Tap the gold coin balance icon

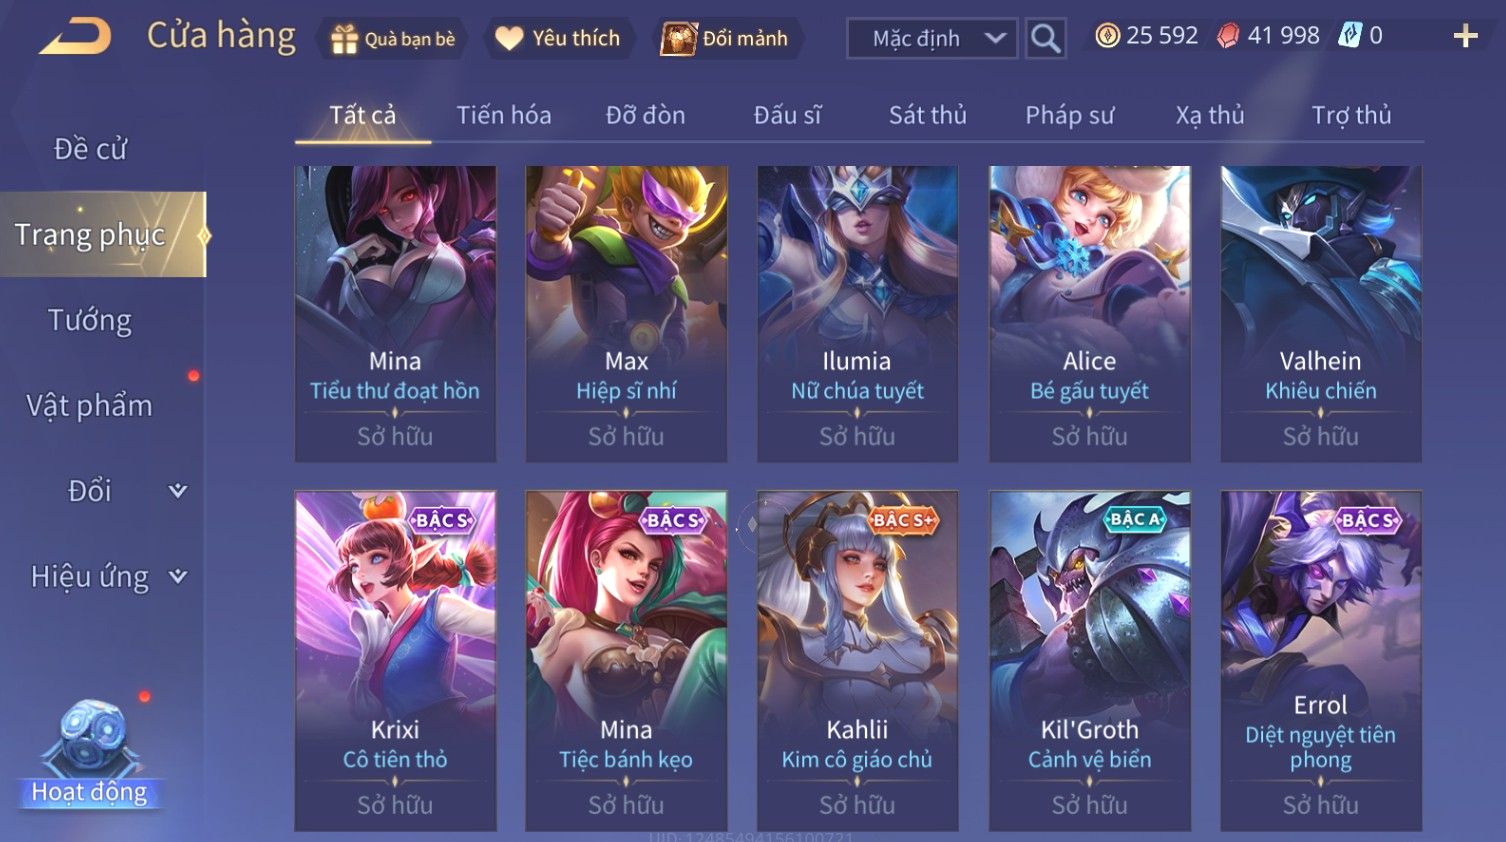(x=1106, y=36)
